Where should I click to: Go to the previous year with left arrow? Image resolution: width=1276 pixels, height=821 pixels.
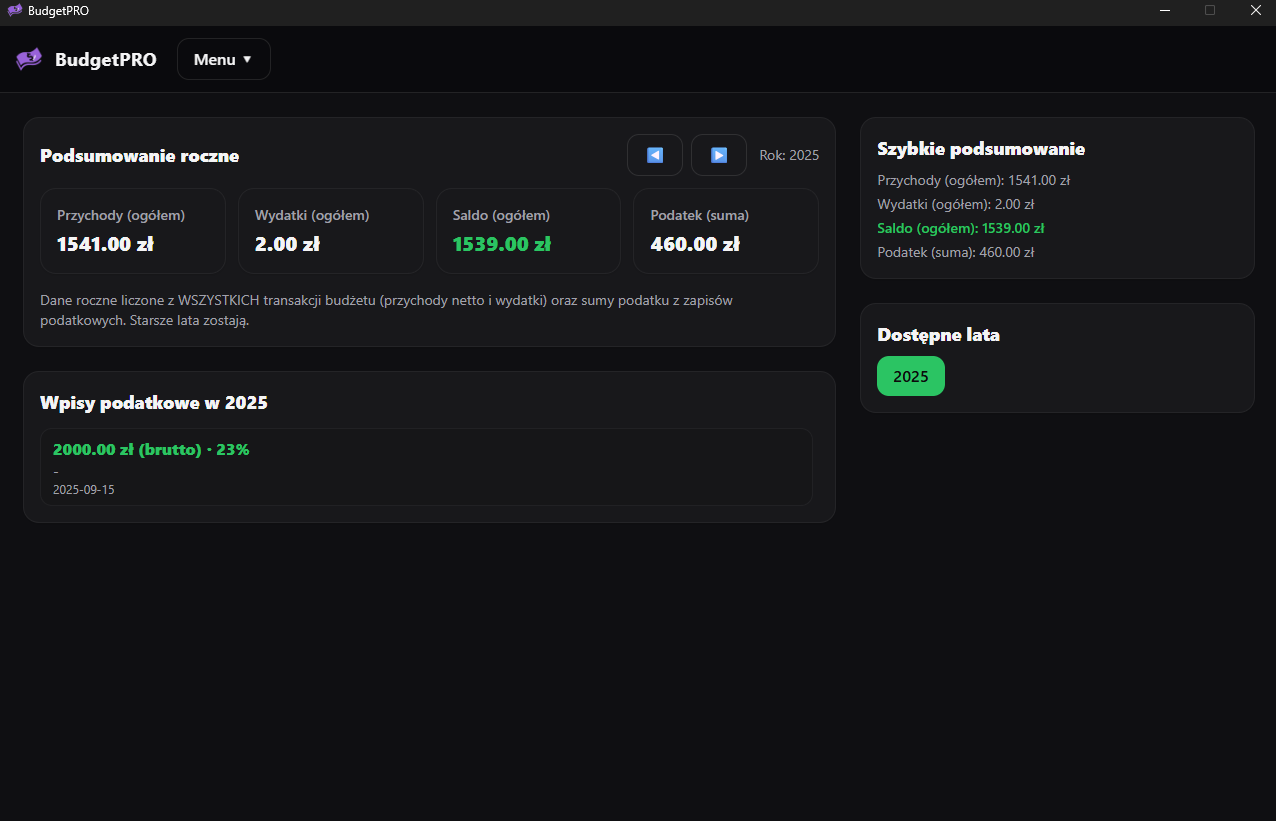click(x=655, y=155)
